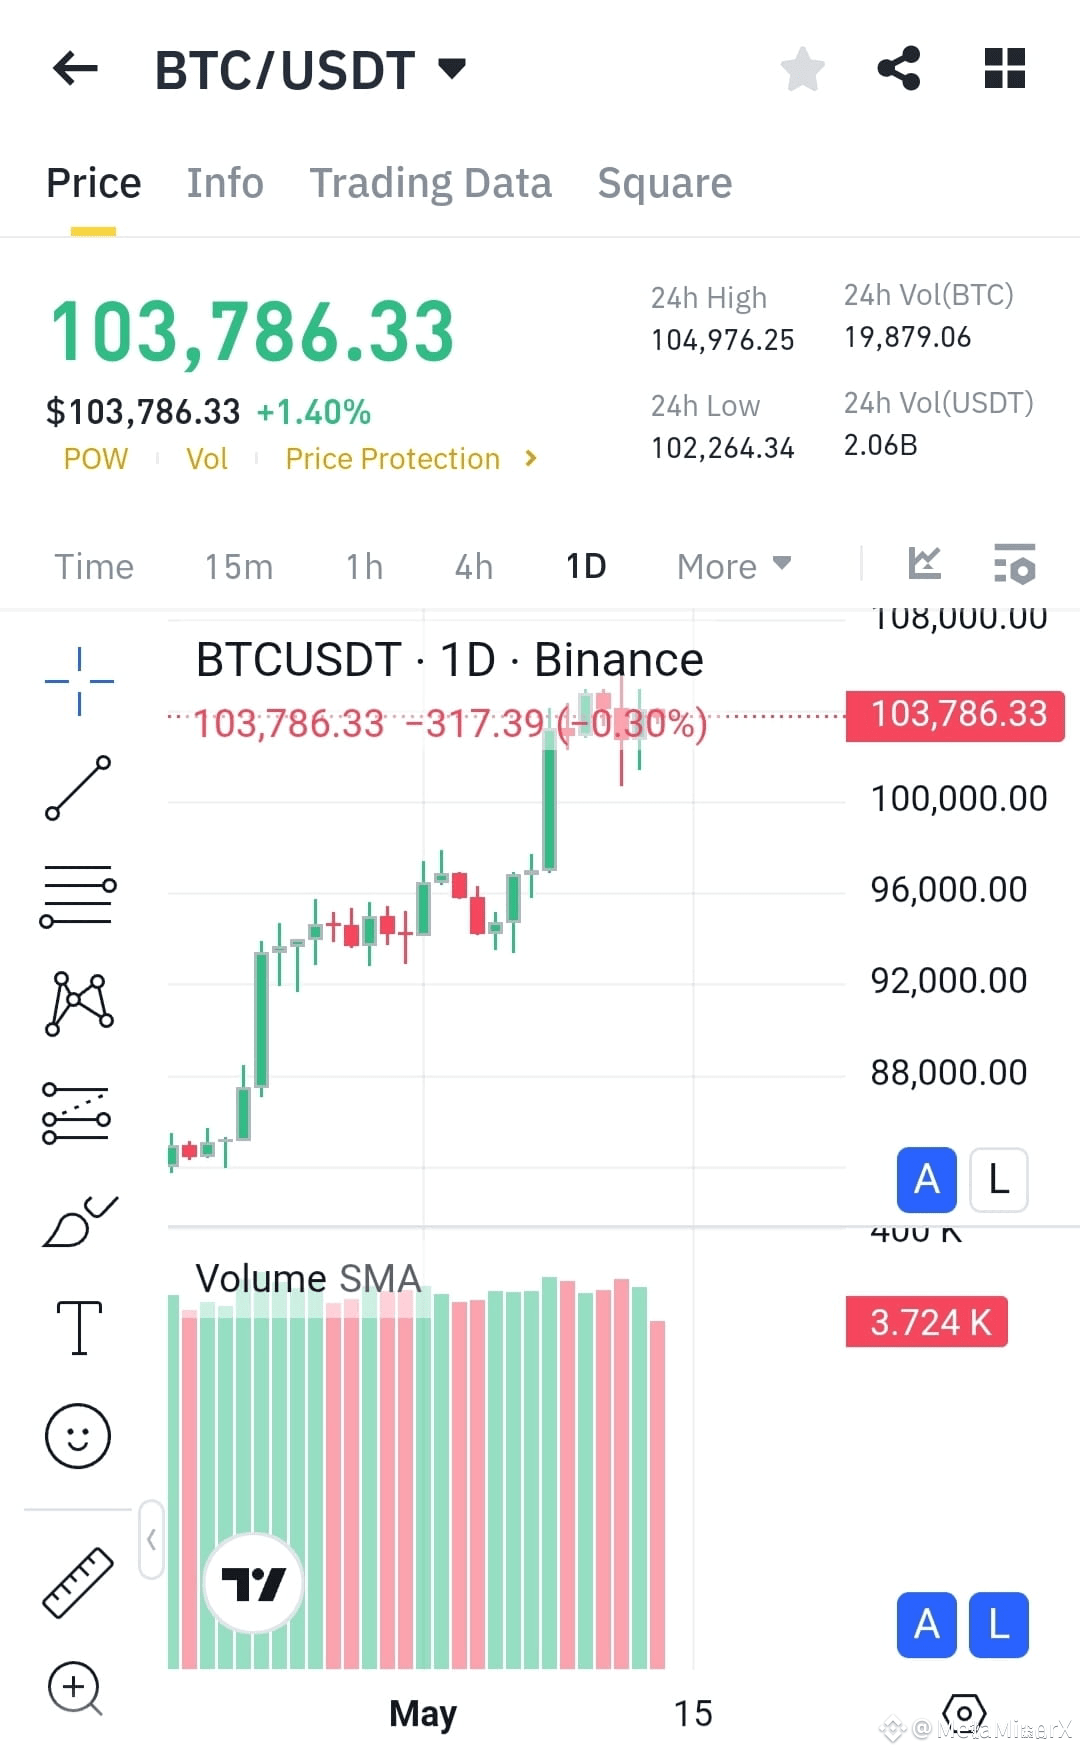
Task: Select the 4h chart interval
Action: click(x=474, y=567)
